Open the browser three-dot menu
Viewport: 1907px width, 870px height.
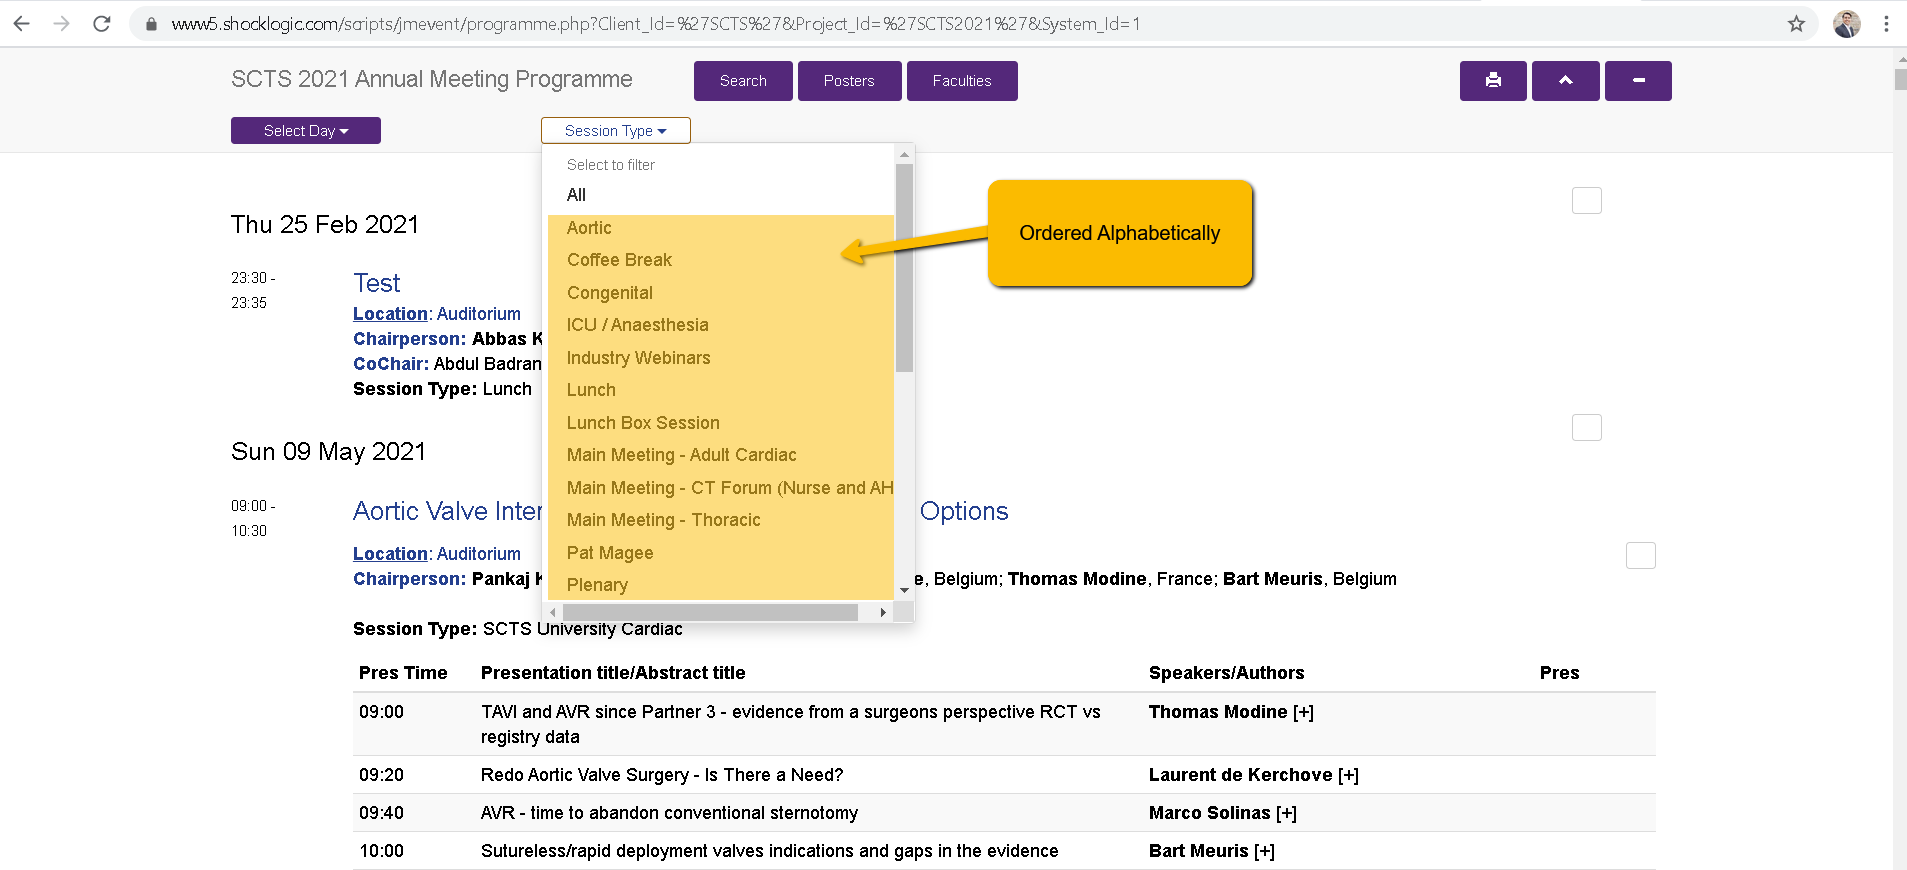coord(1886,24)
